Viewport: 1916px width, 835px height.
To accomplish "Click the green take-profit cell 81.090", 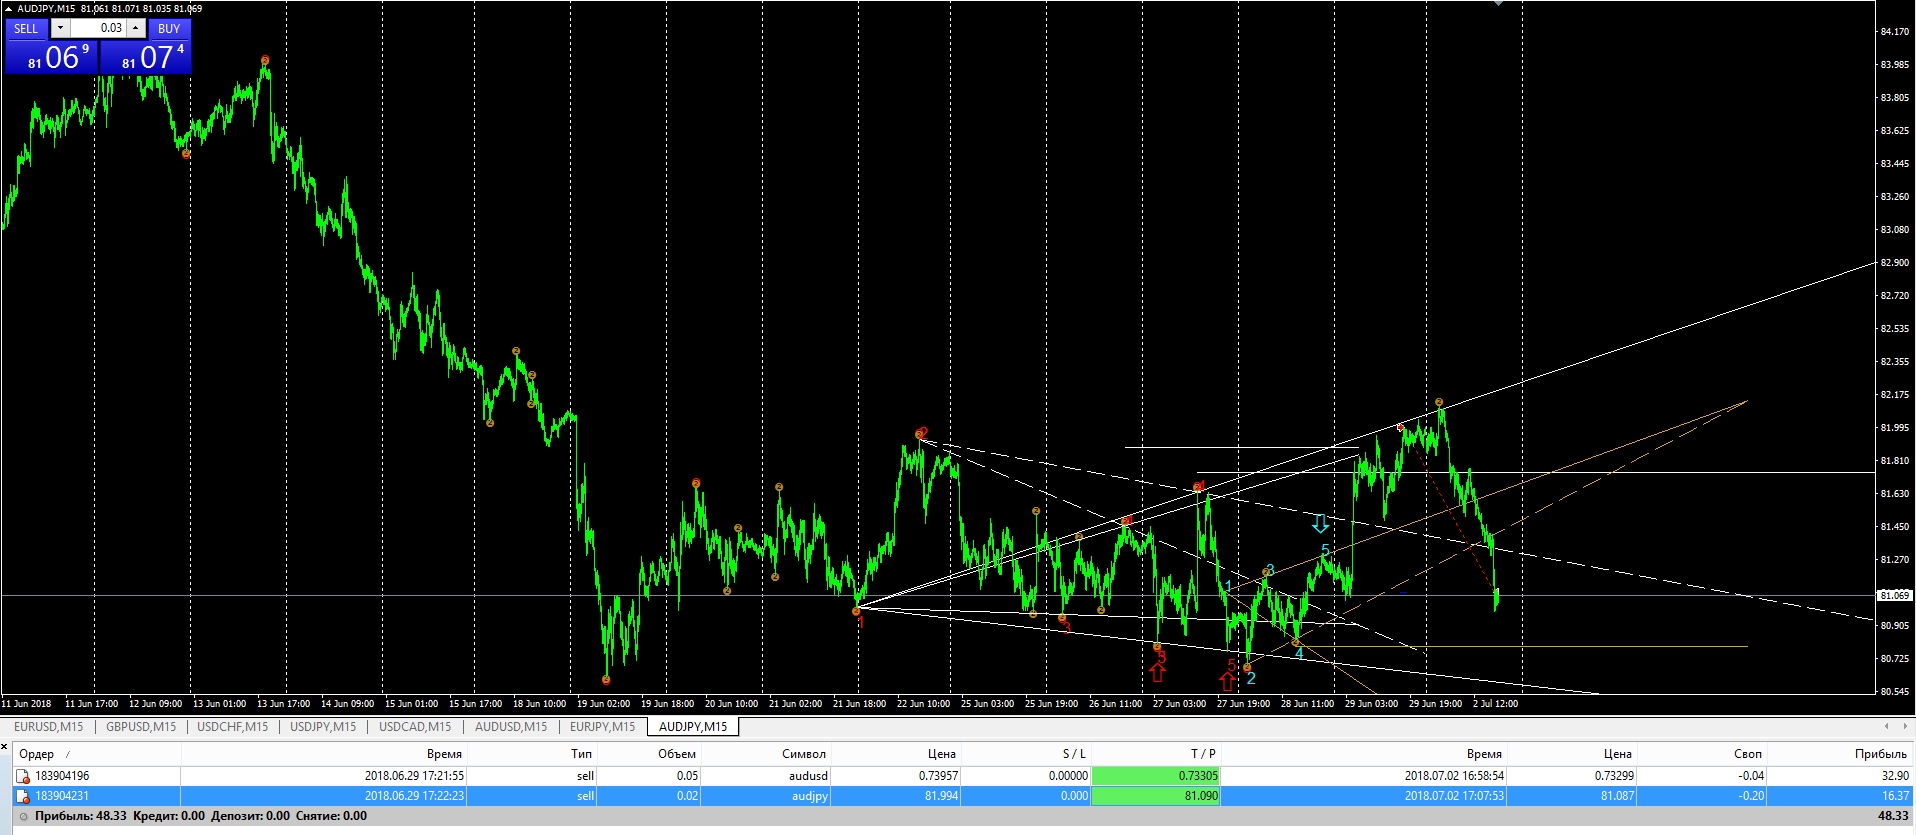I will point(1155,796).
